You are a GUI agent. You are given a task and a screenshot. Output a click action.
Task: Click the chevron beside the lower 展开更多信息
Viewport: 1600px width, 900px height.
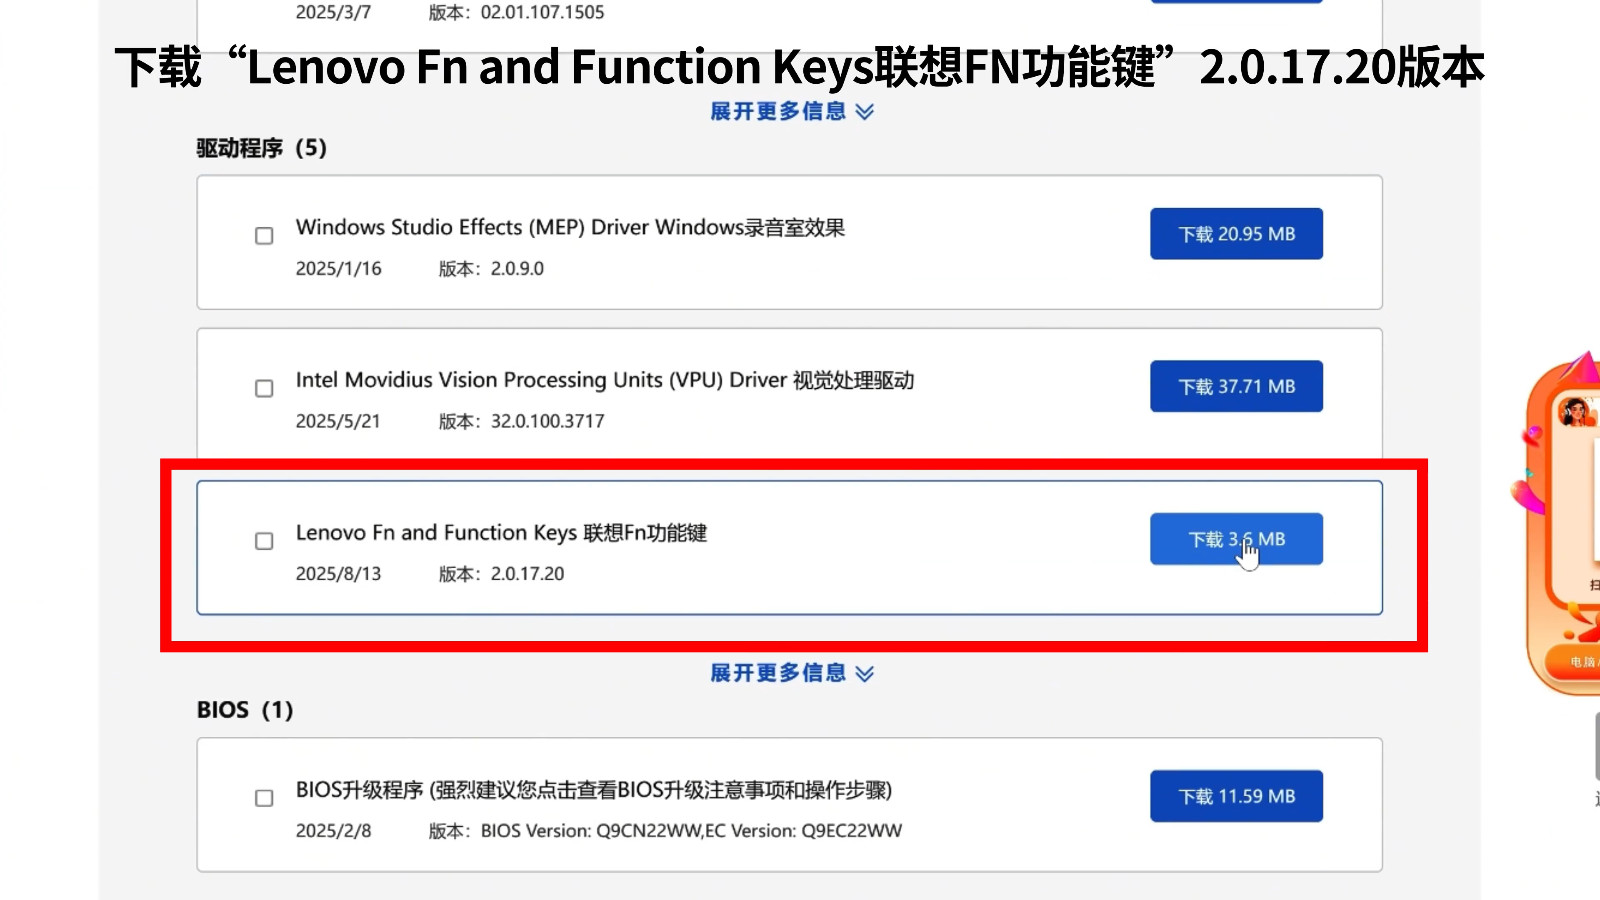click(x=865, y=674)
